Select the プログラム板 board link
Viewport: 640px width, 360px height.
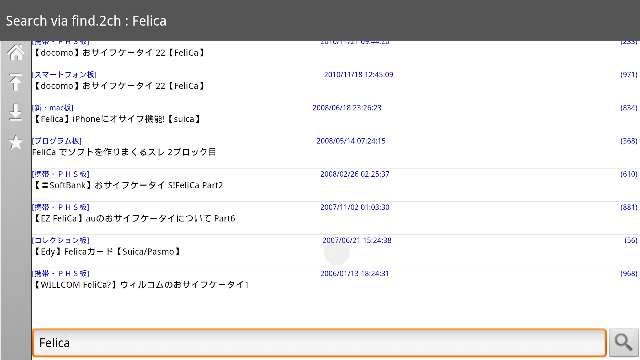(57, 141)
